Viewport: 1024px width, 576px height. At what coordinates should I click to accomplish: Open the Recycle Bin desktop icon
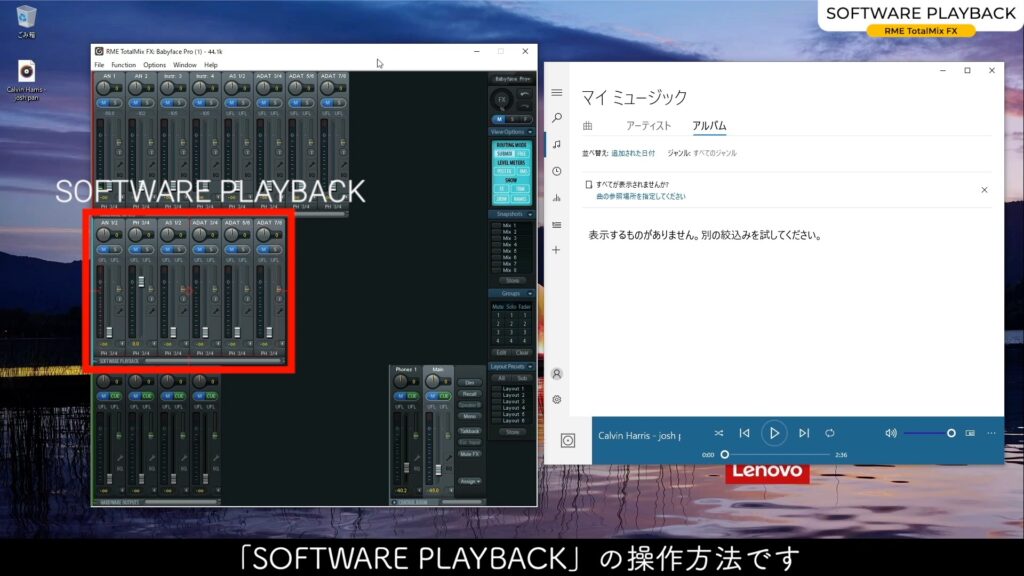[x=26, y=22]
